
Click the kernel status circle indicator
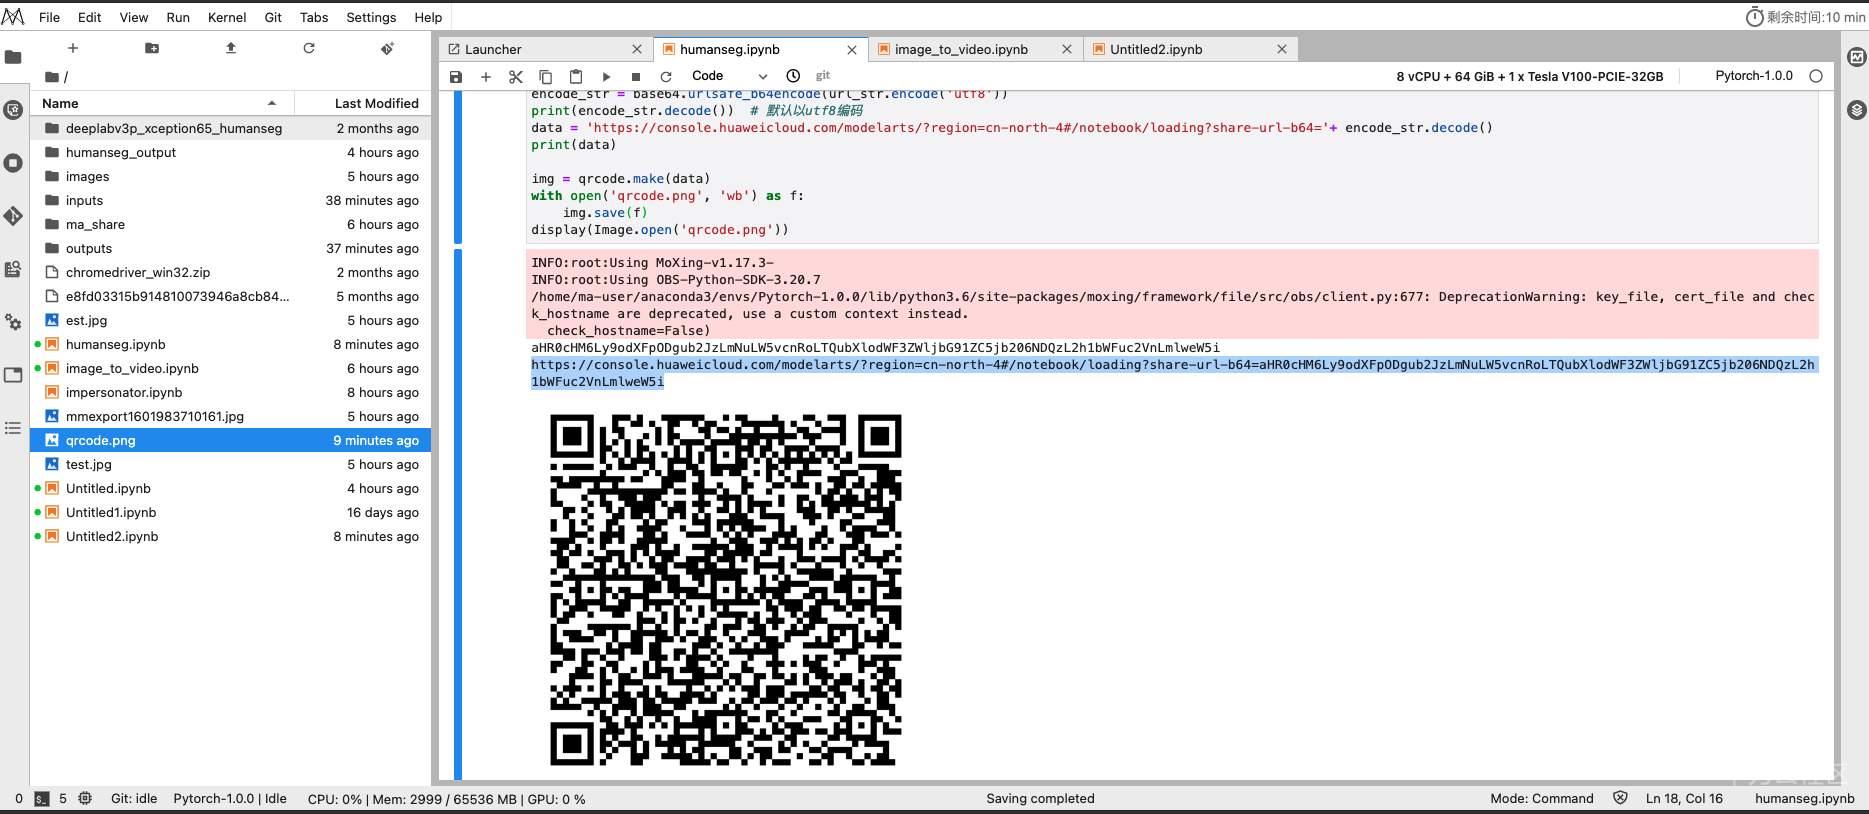1816,76
